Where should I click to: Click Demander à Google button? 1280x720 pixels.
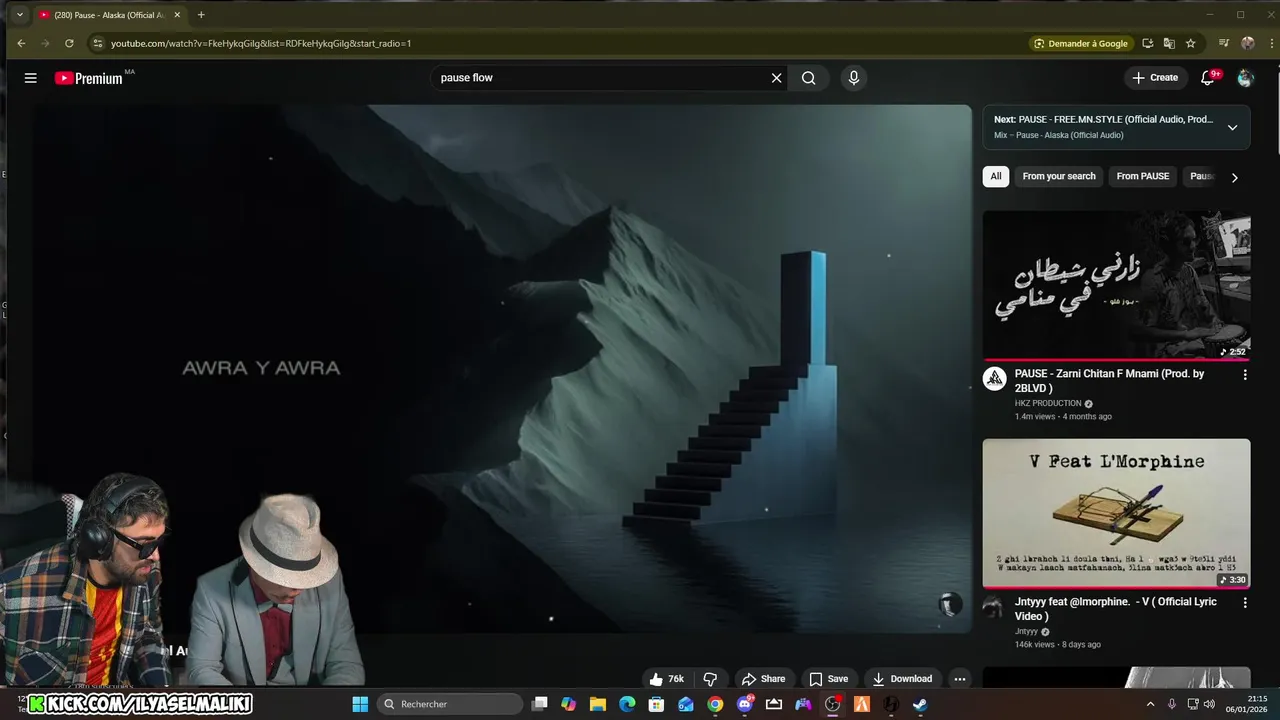pyautogui.click(x=1080, y=43)
